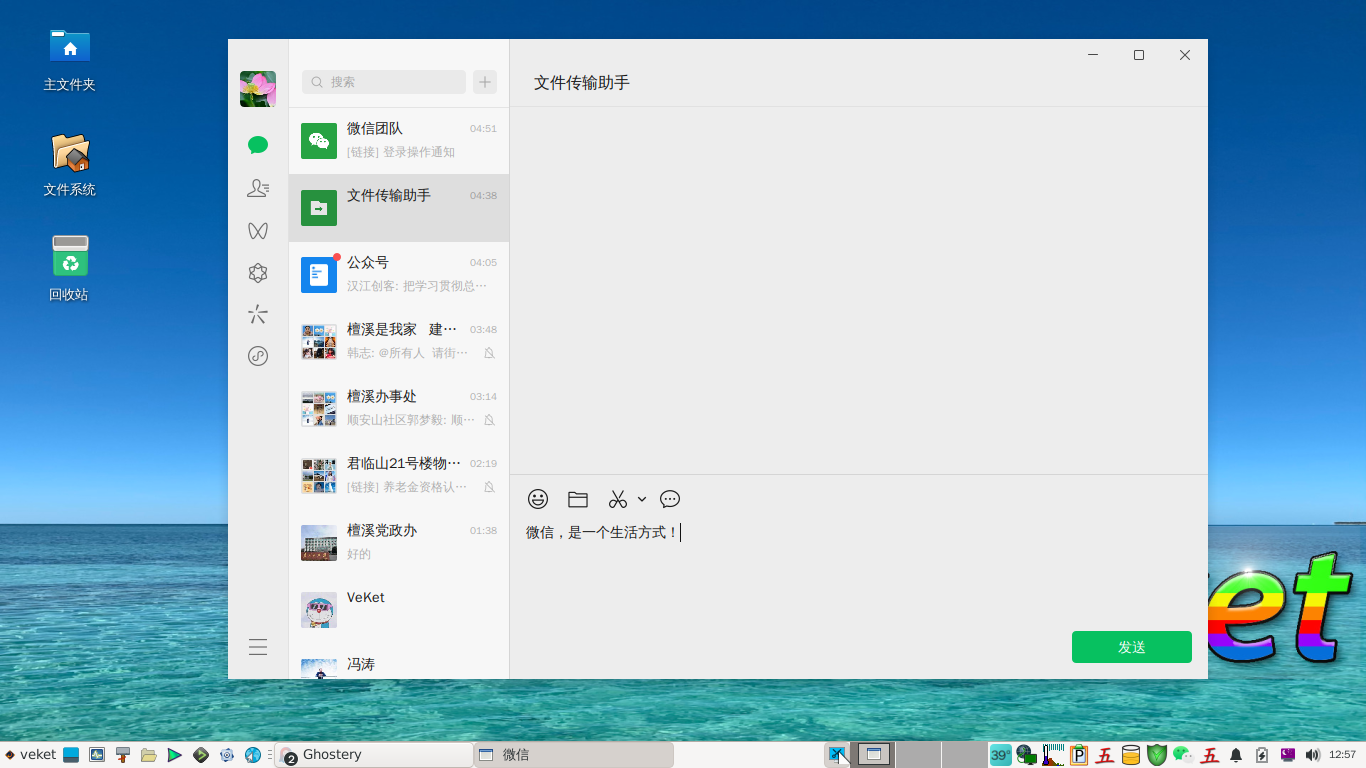Click the WeChat tray icon

pyautogui.click(x=1183, y=755)
